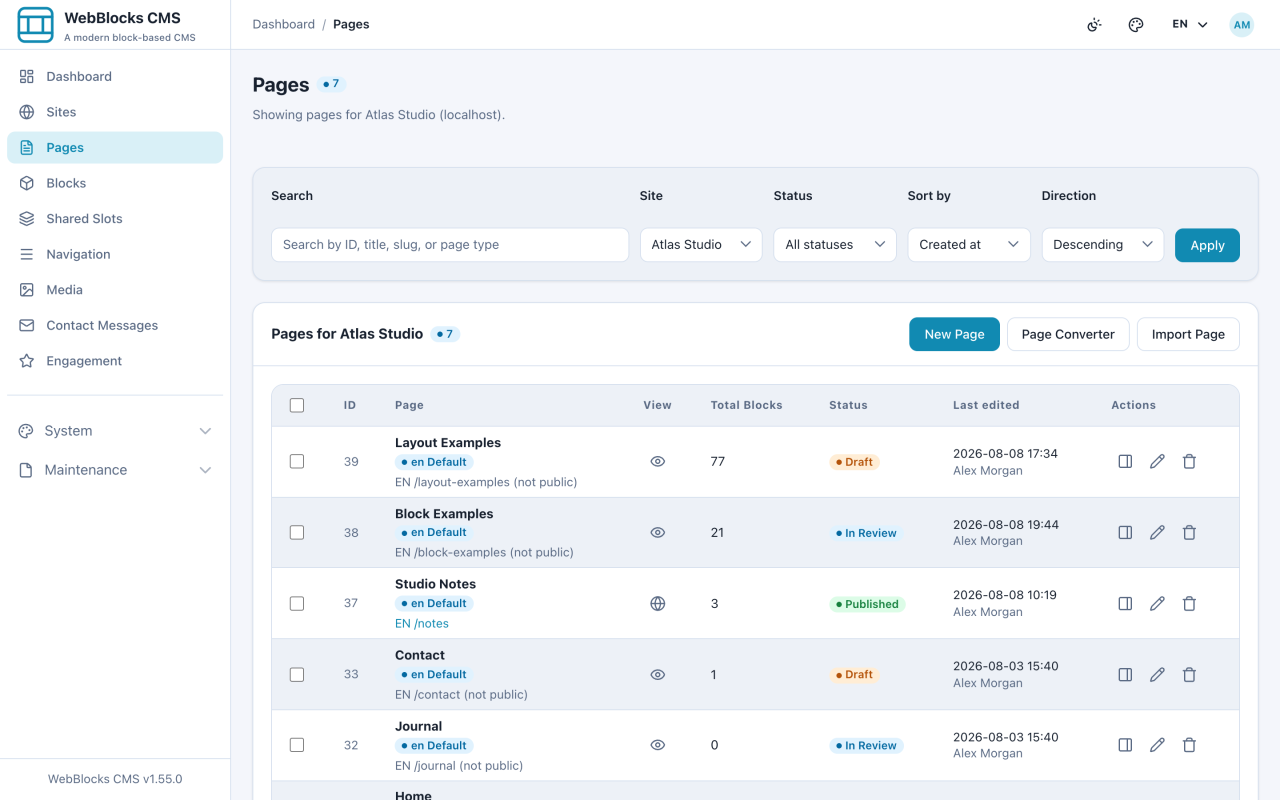Open the EN language selector
1280x800 pixels.
click(1190, 25)
